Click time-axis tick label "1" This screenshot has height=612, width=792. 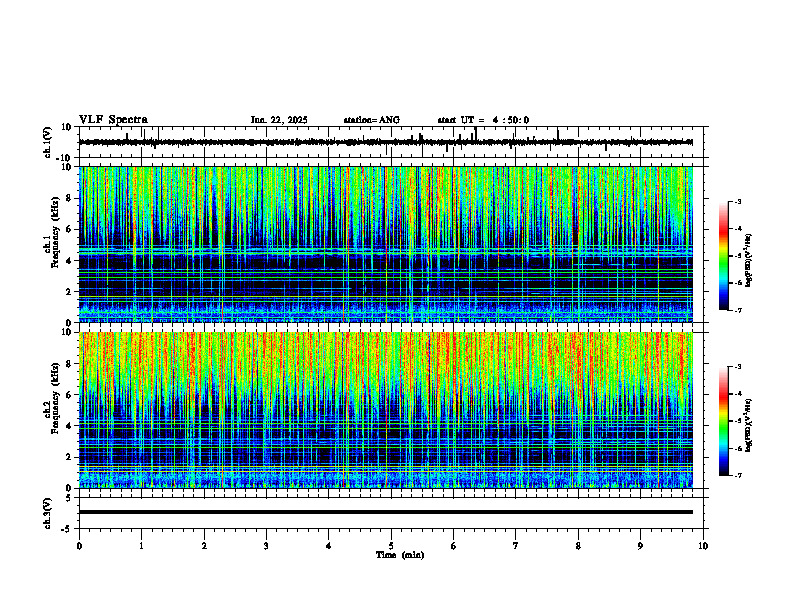point(141,546)
